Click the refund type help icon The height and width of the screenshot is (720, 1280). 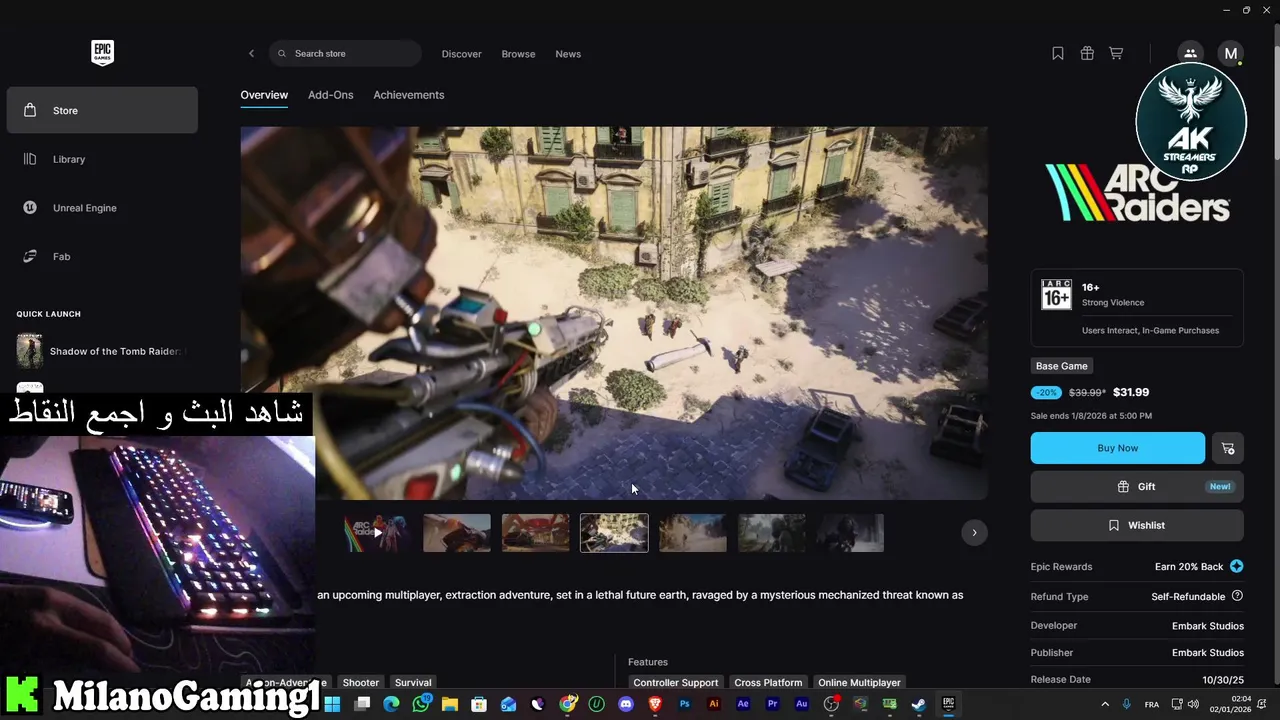coord(1237,596)
